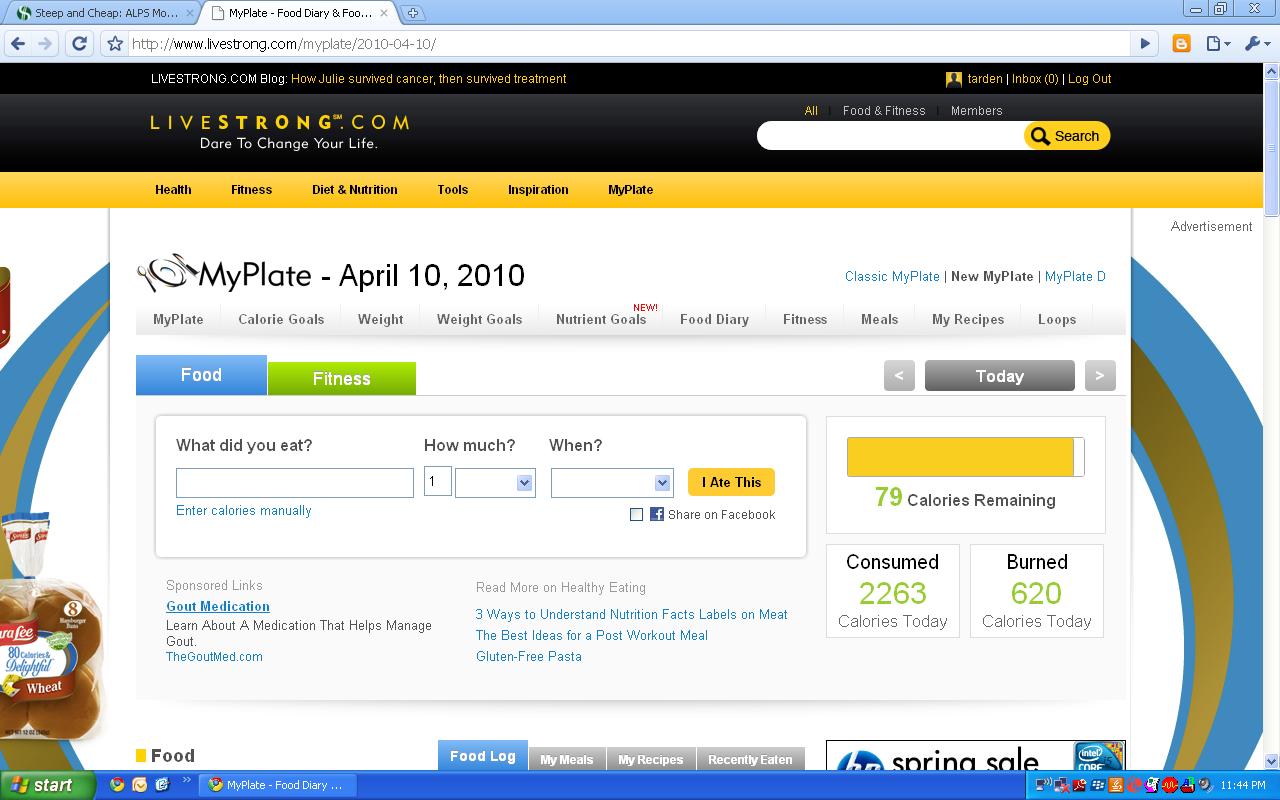The height and width of the screenshot is (800, 1280).
Task: Open Inspiration in the yellow bar
Action: (538, 189)
